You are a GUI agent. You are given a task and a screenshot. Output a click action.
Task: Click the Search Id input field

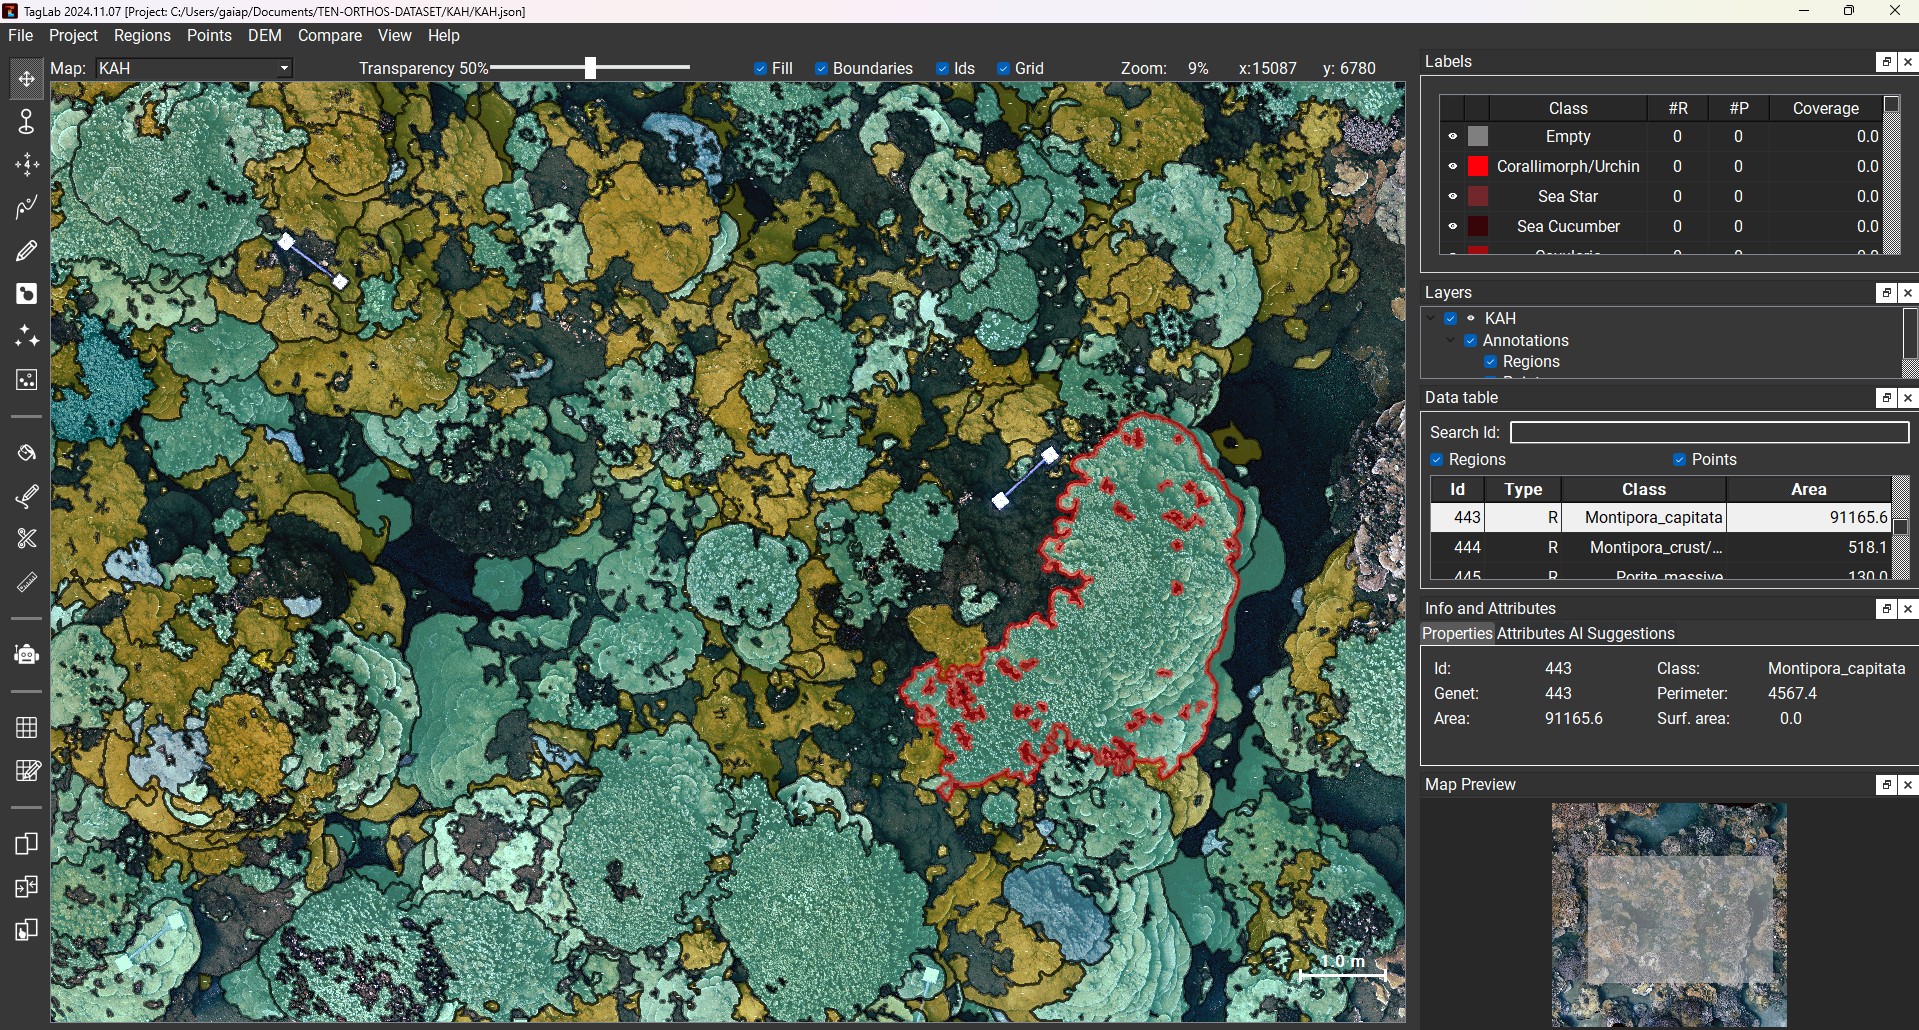[1709, 433]
